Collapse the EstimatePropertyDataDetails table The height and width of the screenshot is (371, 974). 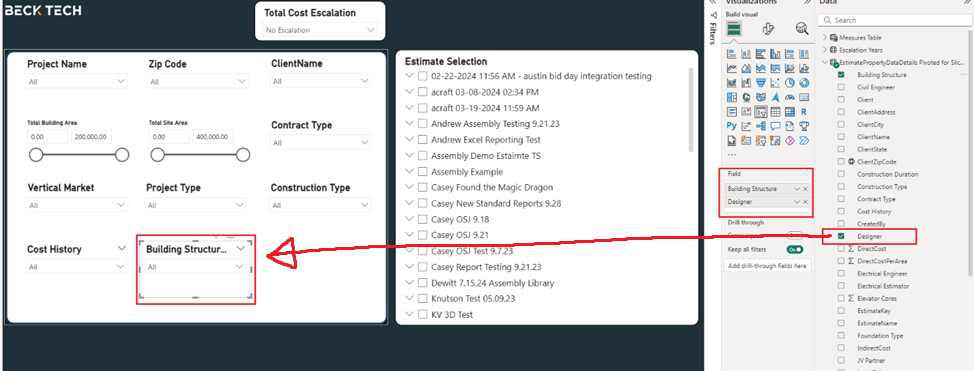pos(824,62)
